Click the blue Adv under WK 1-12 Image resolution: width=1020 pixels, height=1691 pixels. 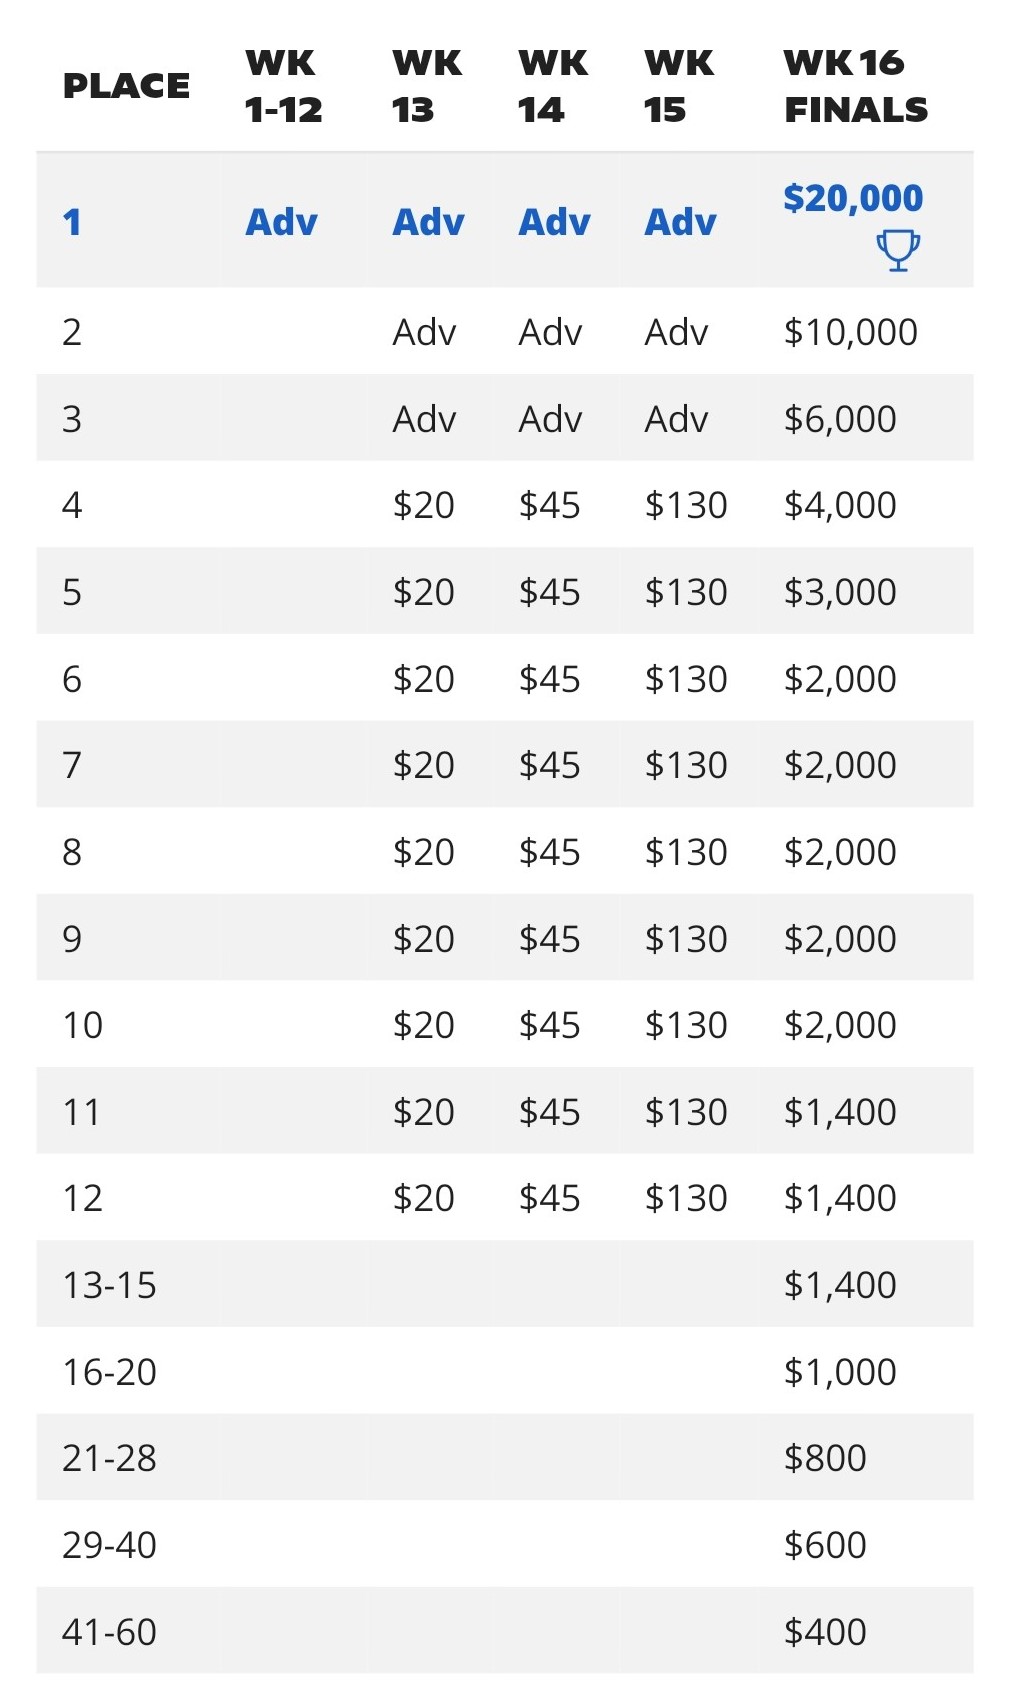click(281, 222)
